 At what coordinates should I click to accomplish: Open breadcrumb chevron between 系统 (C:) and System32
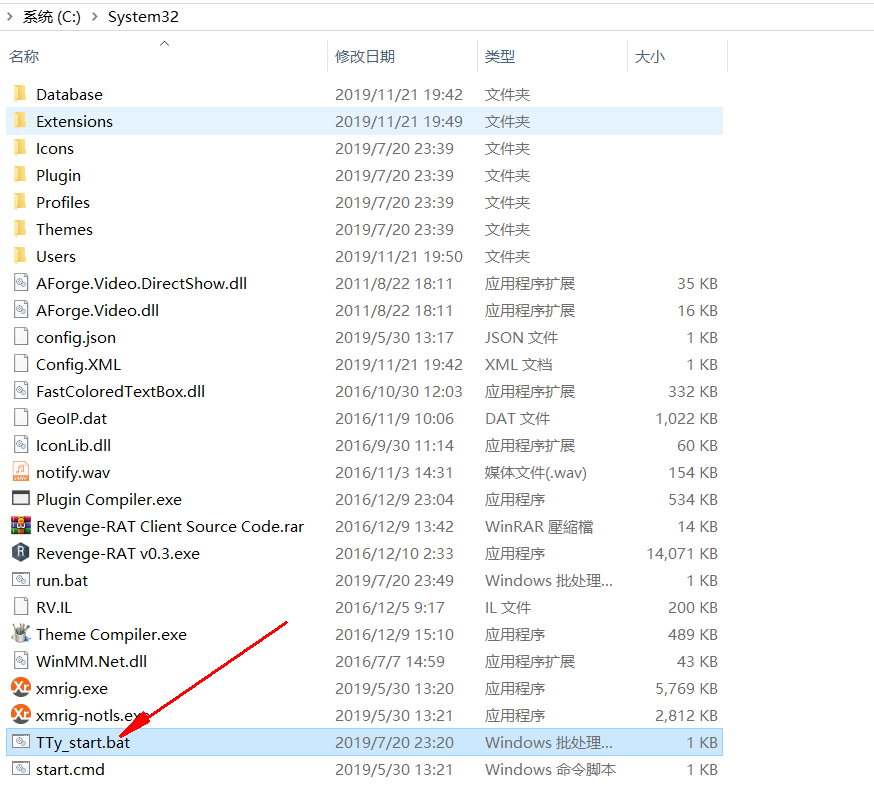click(x=95, y=17)
